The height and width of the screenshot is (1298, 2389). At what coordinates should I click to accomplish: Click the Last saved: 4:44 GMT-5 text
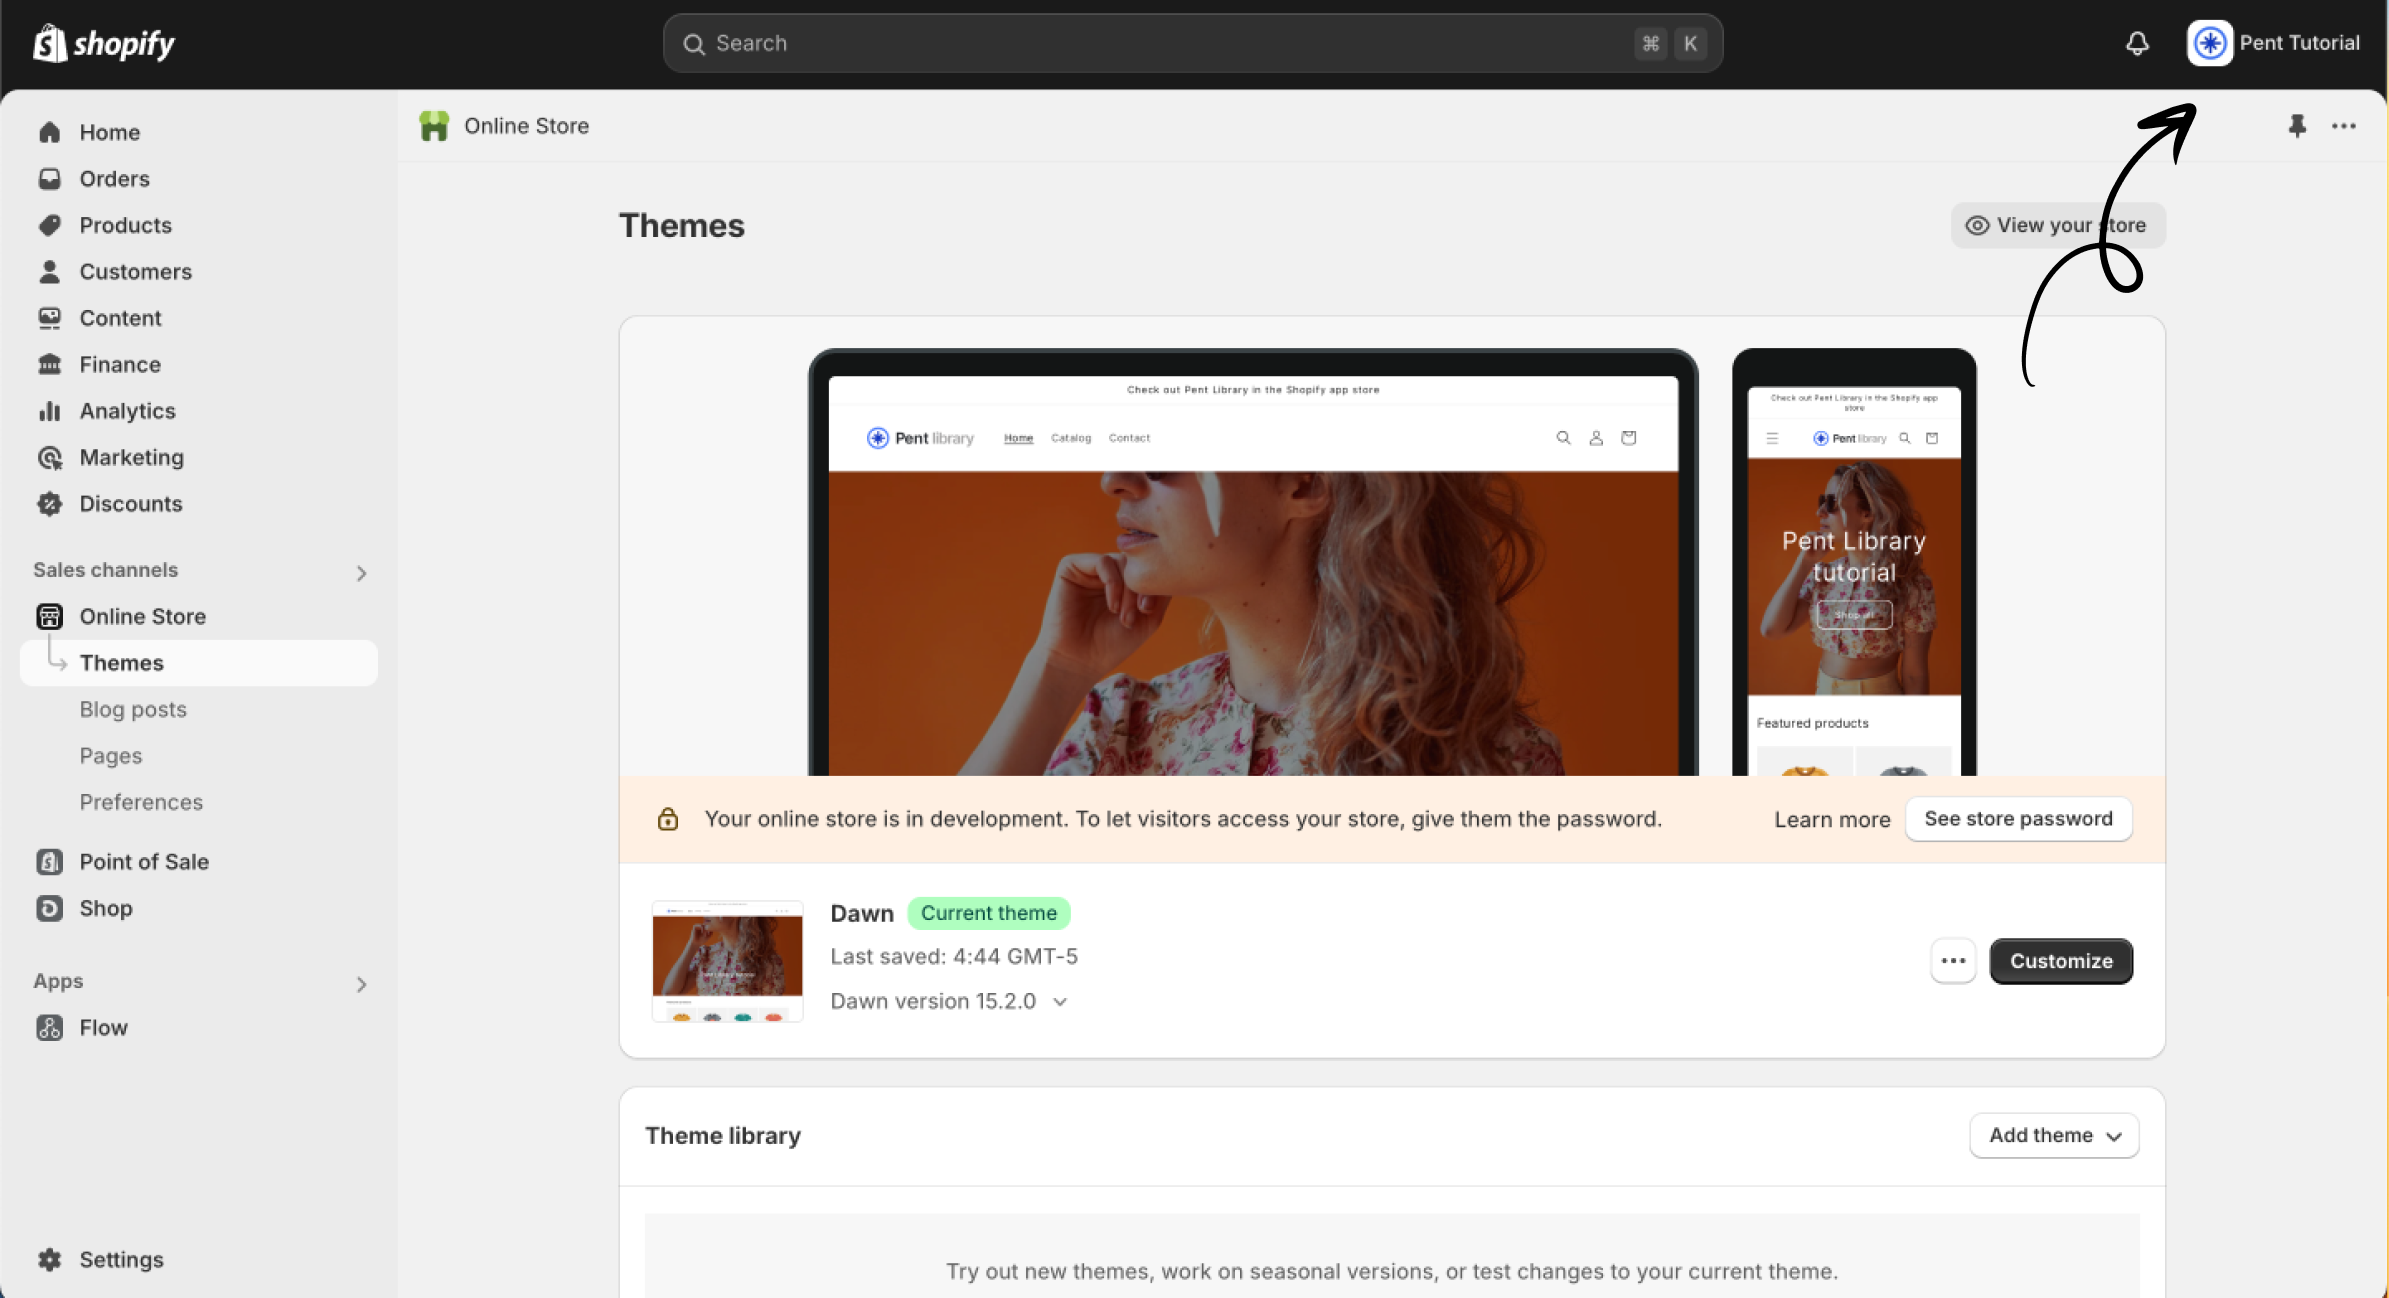[x=954, y=957]
